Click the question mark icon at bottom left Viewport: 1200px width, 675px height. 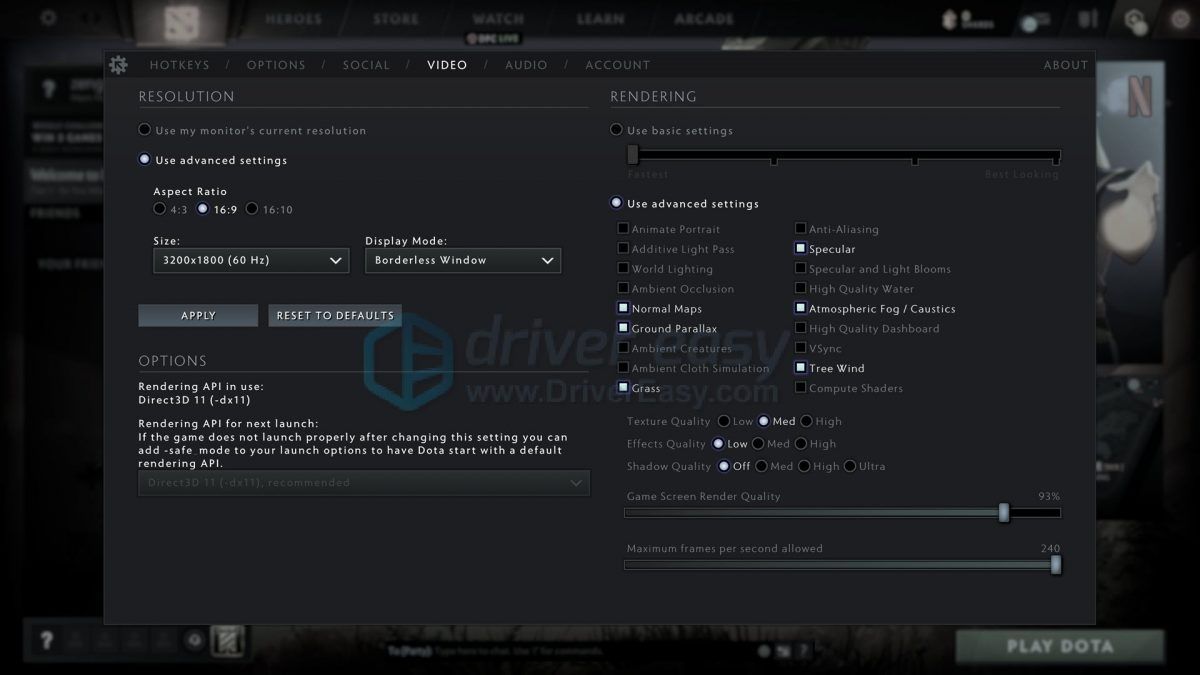point(46,640)
